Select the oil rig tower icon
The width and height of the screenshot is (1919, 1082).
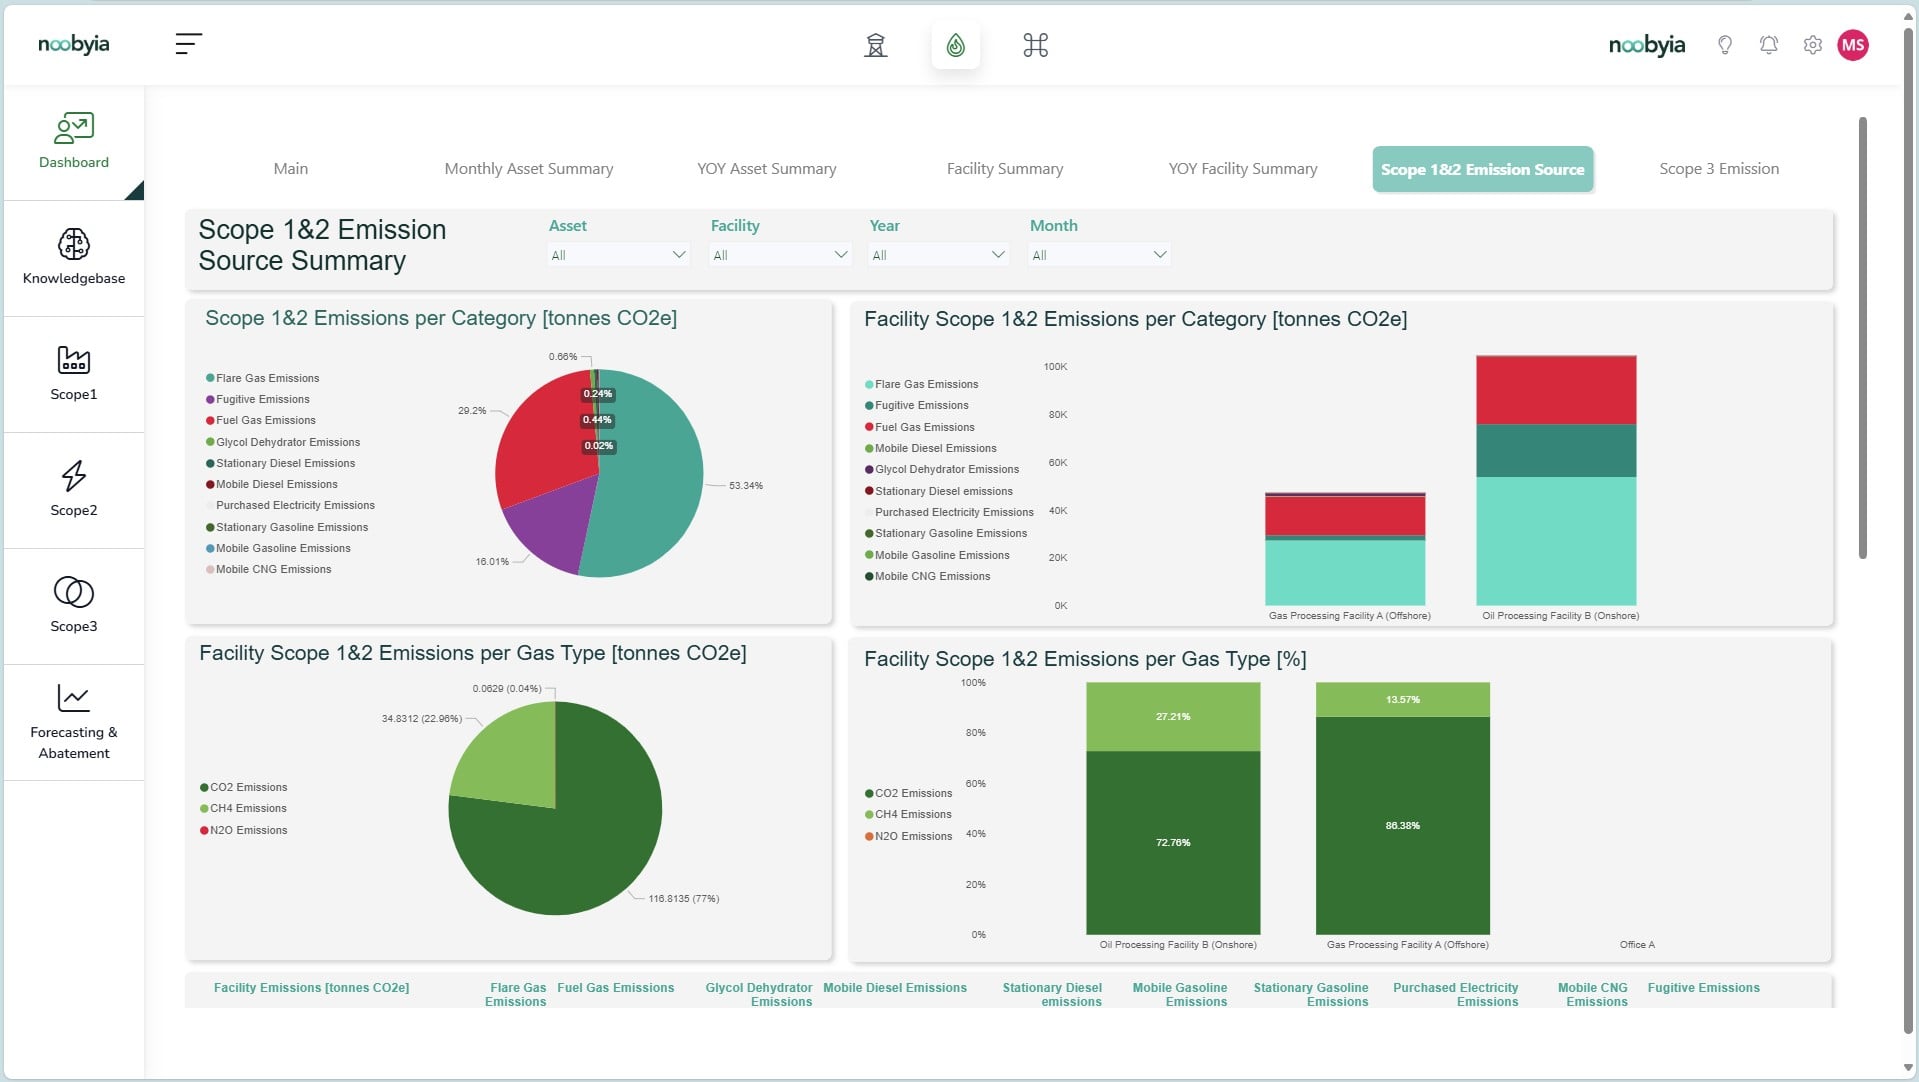876,45
